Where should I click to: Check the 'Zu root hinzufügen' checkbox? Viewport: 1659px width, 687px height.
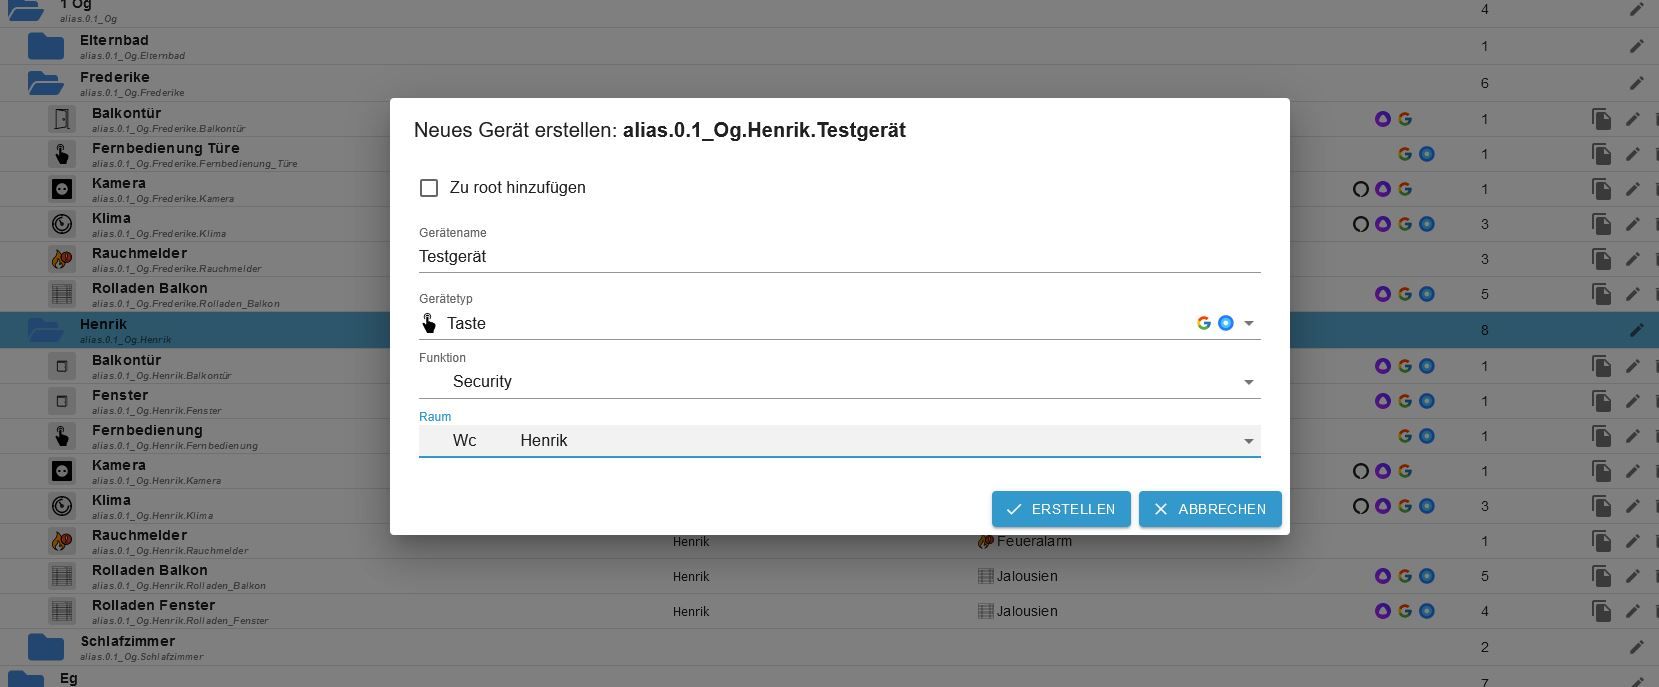point(429,188)
